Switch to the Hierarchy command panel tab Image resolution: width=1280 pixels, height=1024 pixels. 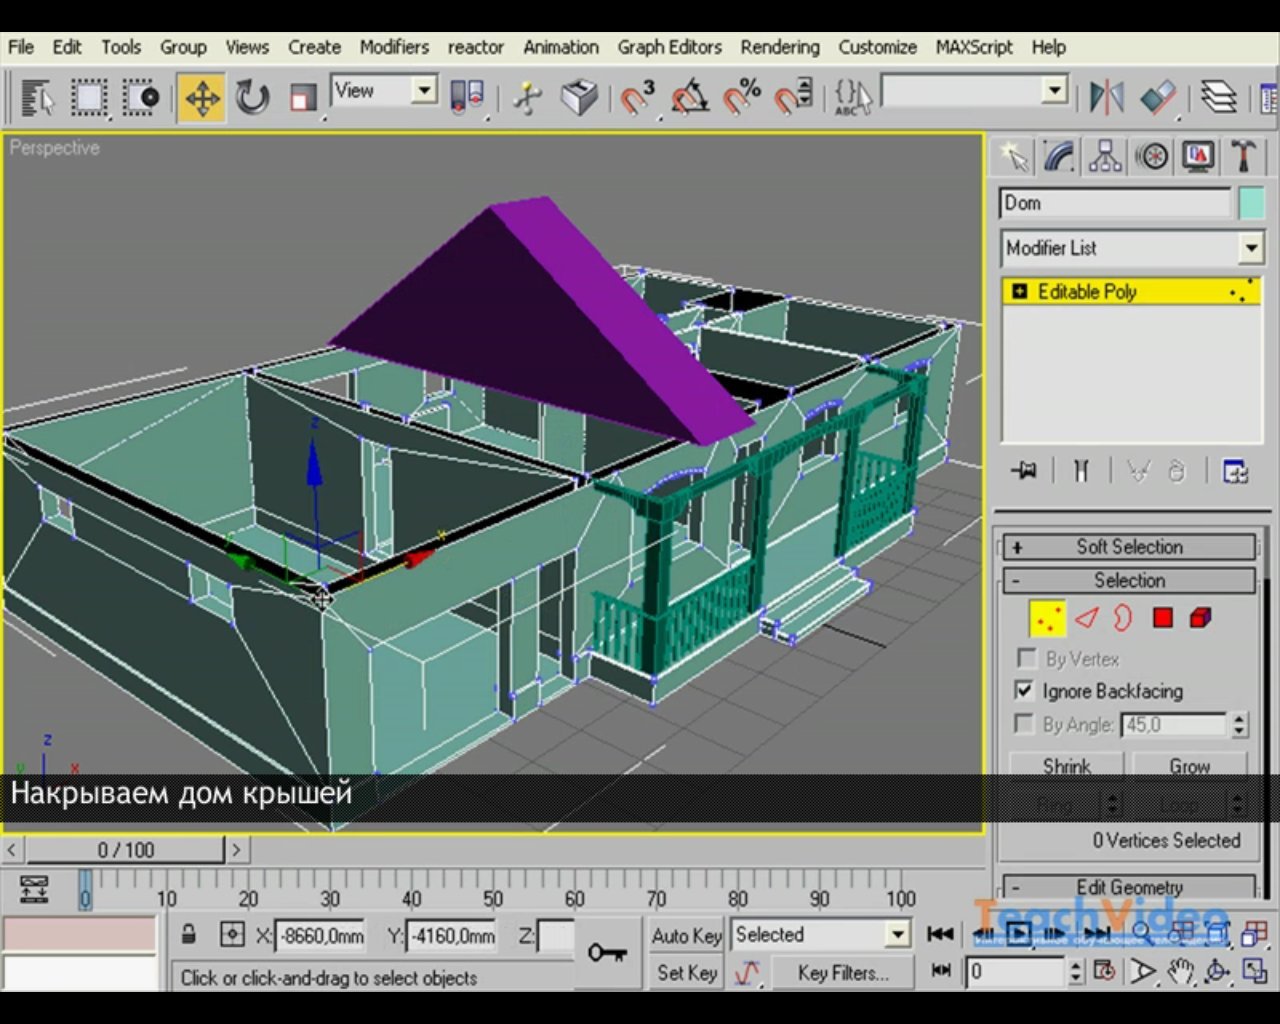tap(1105, 157)
